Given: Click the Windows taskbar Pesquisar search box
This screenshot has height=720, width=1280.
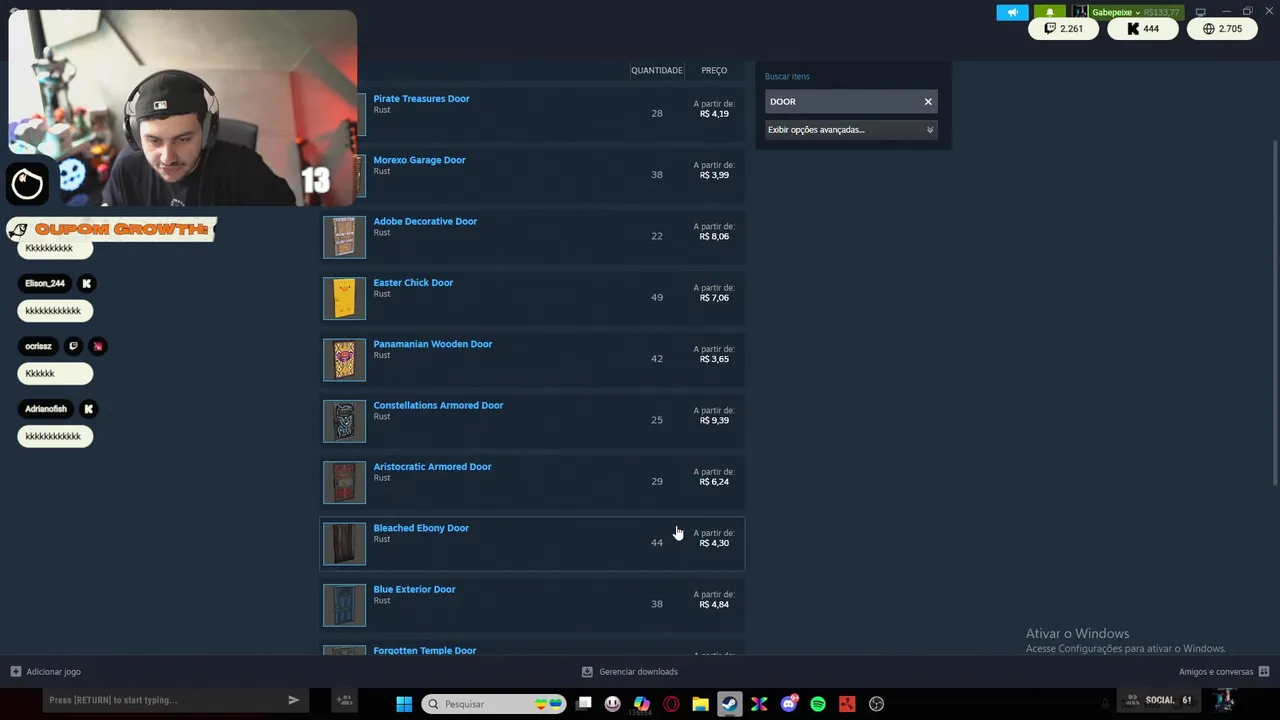Looking at the screenshot, I should [494, 704].
